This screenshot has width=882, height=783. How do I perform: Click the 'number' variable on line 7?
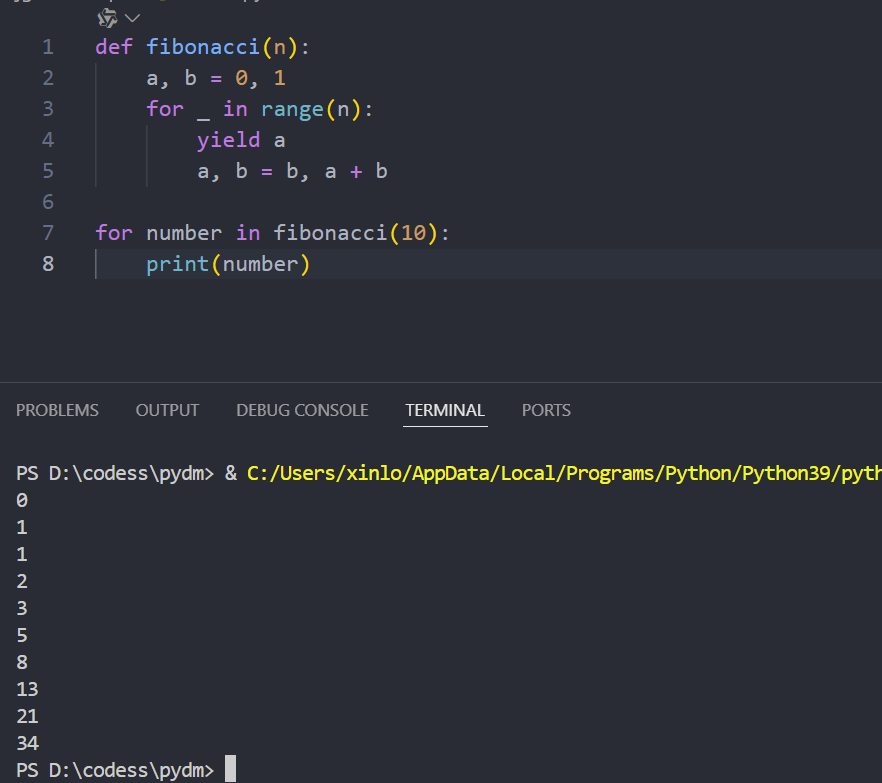point(184,233)
